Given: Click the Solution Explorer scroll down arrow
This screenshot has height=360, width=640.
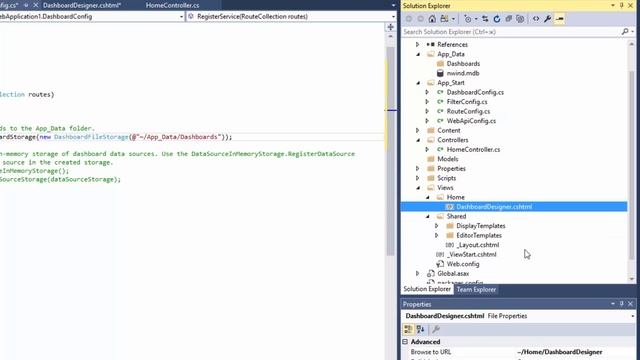Looking at the screenshot, I should 632,279.
